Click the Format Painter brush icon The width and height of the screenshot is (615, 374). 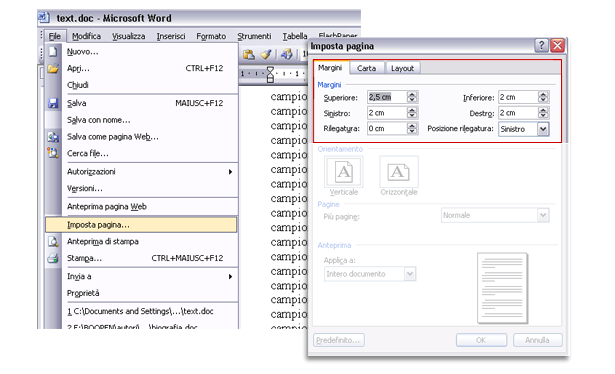point(266,54)
